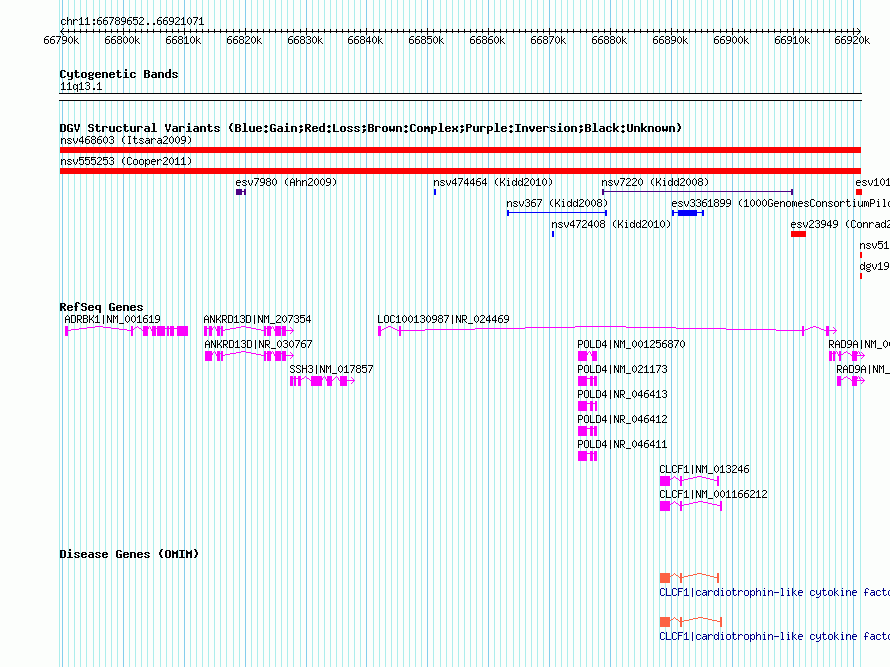Click the nsv474464 small blue gain mark
This screenshot has width=890, height=667.
(x=435, y=192)
